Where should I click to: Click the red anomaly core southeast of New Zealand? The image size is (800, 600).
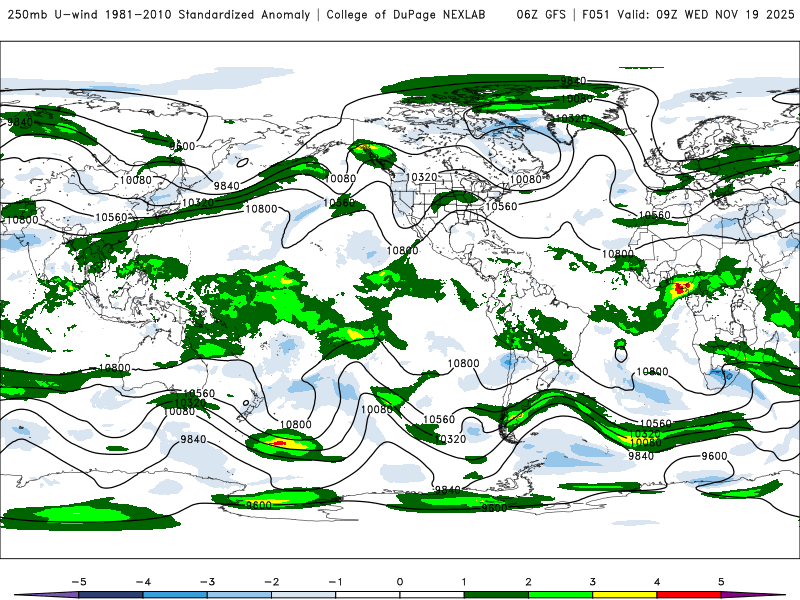click(x=278, y=443)
